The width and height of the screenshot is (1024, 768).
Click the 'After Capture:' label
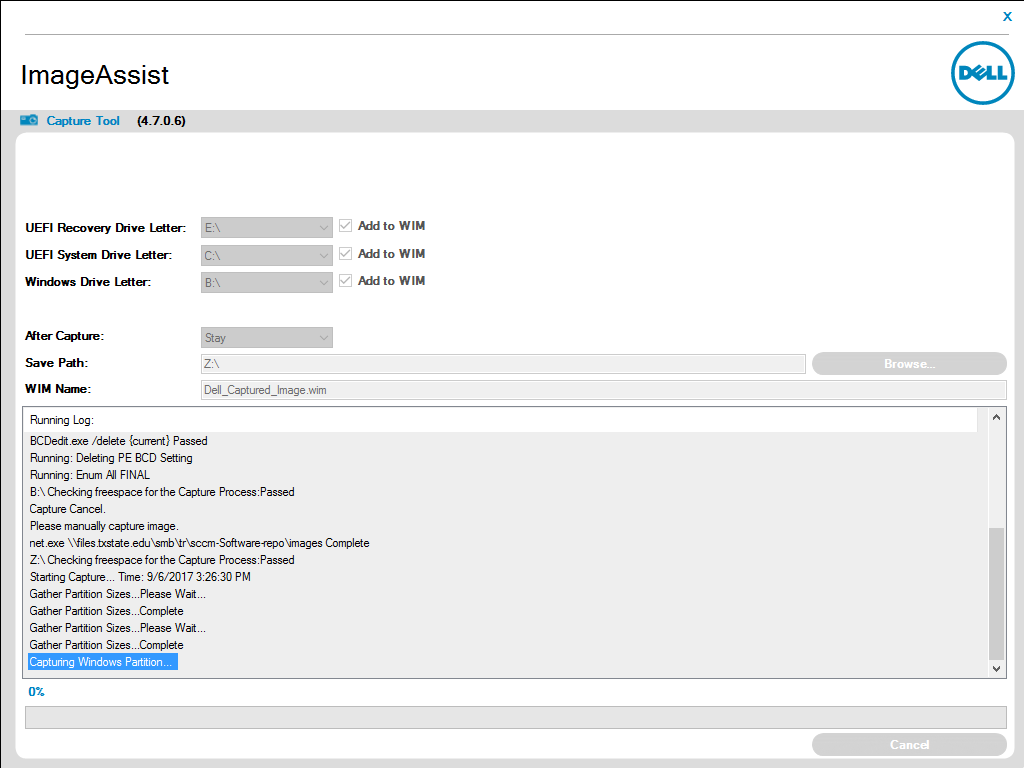tap(64, 336)
